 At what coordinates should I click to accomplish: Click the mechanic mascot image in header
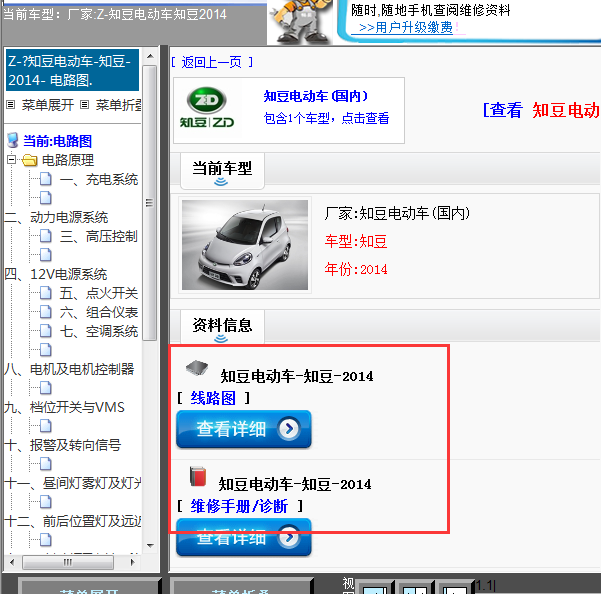pyautogui.click(x=300, y=22)
